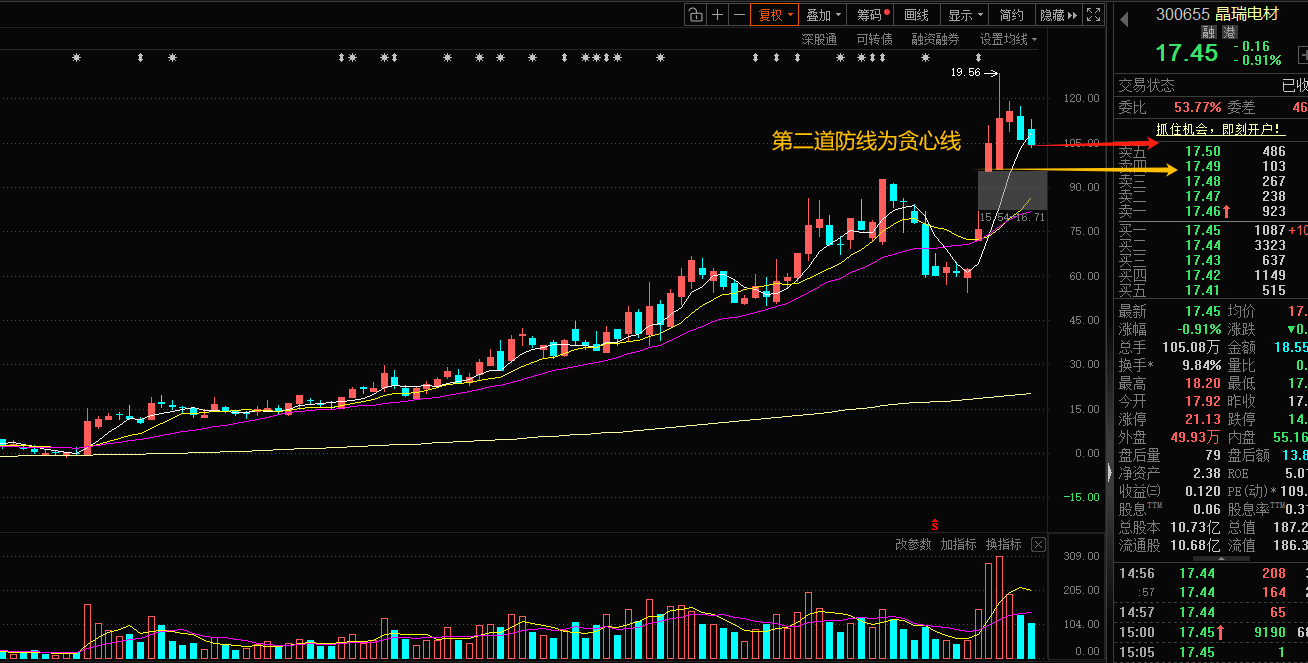Click the 港 badge under the stock name
The image size is (1308, 663).
[1230, 33]
